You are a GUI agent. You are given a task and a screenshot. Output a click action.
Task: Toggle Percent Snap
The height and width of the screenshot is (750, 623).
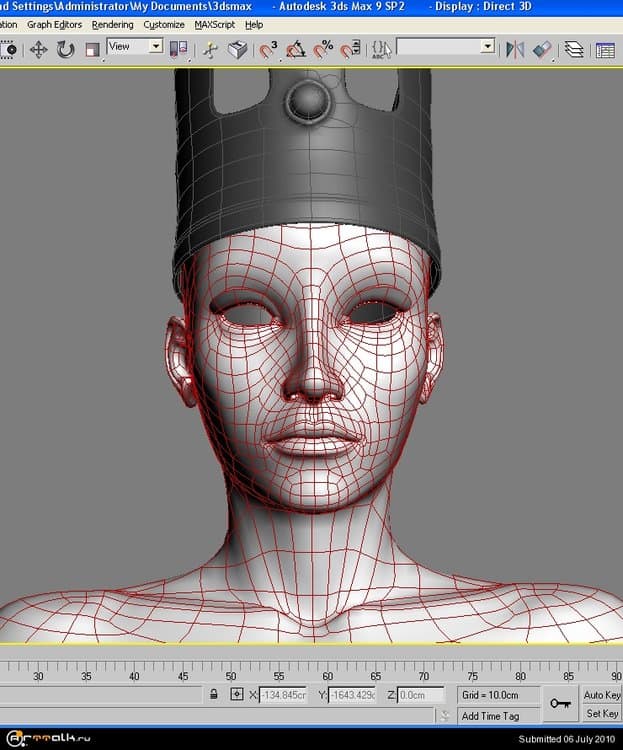pyautogui.click(x=323, y=49)
